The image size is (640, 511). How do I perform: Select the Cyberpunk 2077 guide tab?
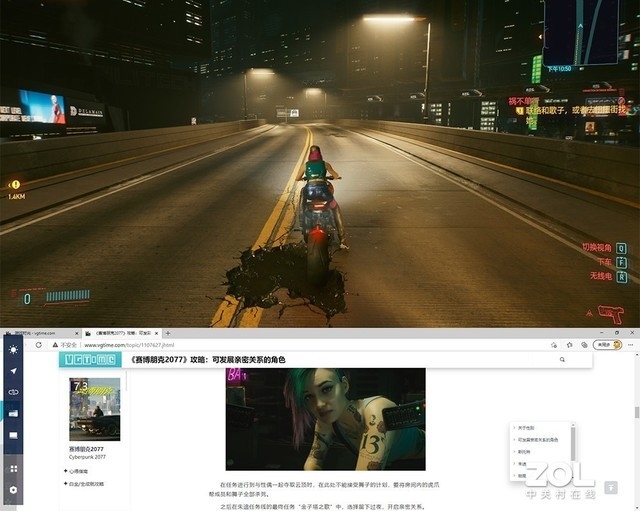120,333
